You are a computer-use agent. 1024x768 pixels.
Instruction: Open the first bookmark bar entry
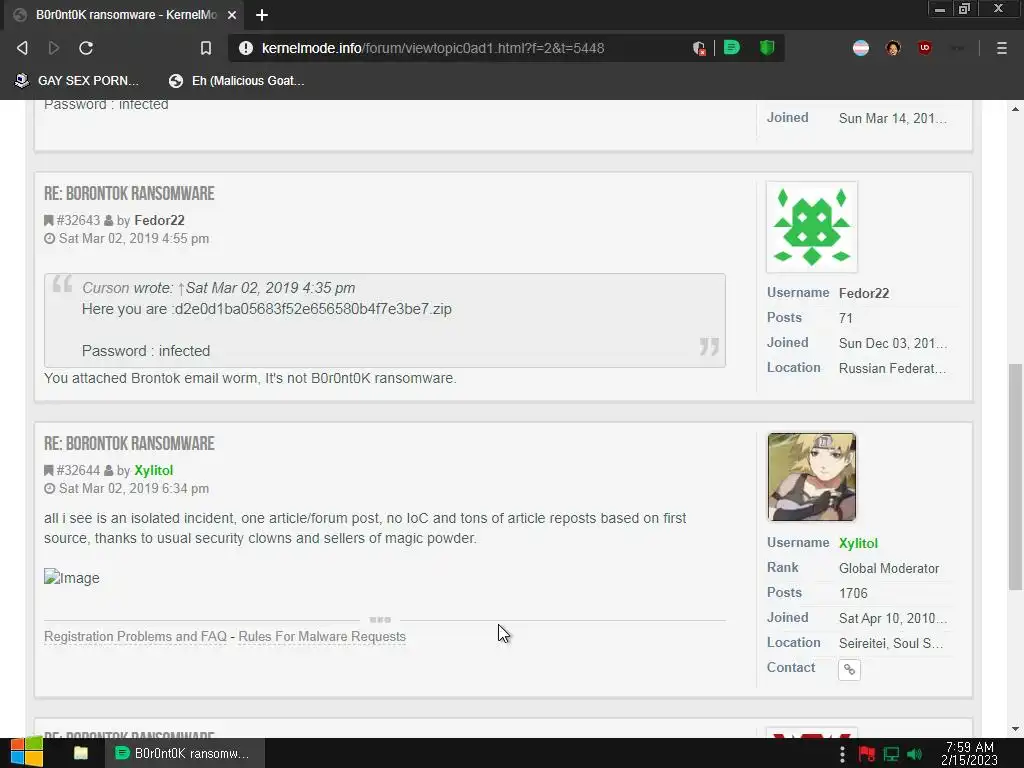77,80
